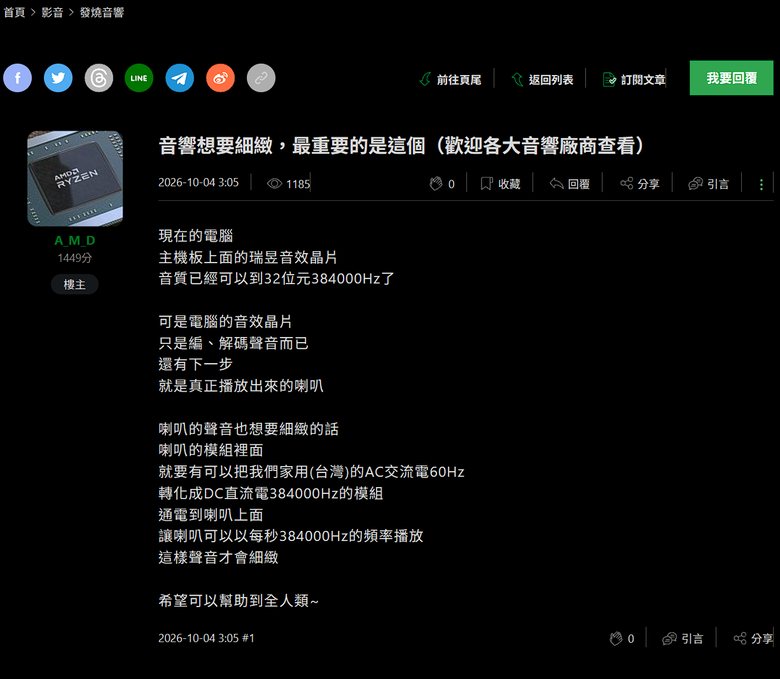Image resolution: width=780 pixels, height=679 pixels.
Task: Share post via Weibo icon
Action: [220, 78]
